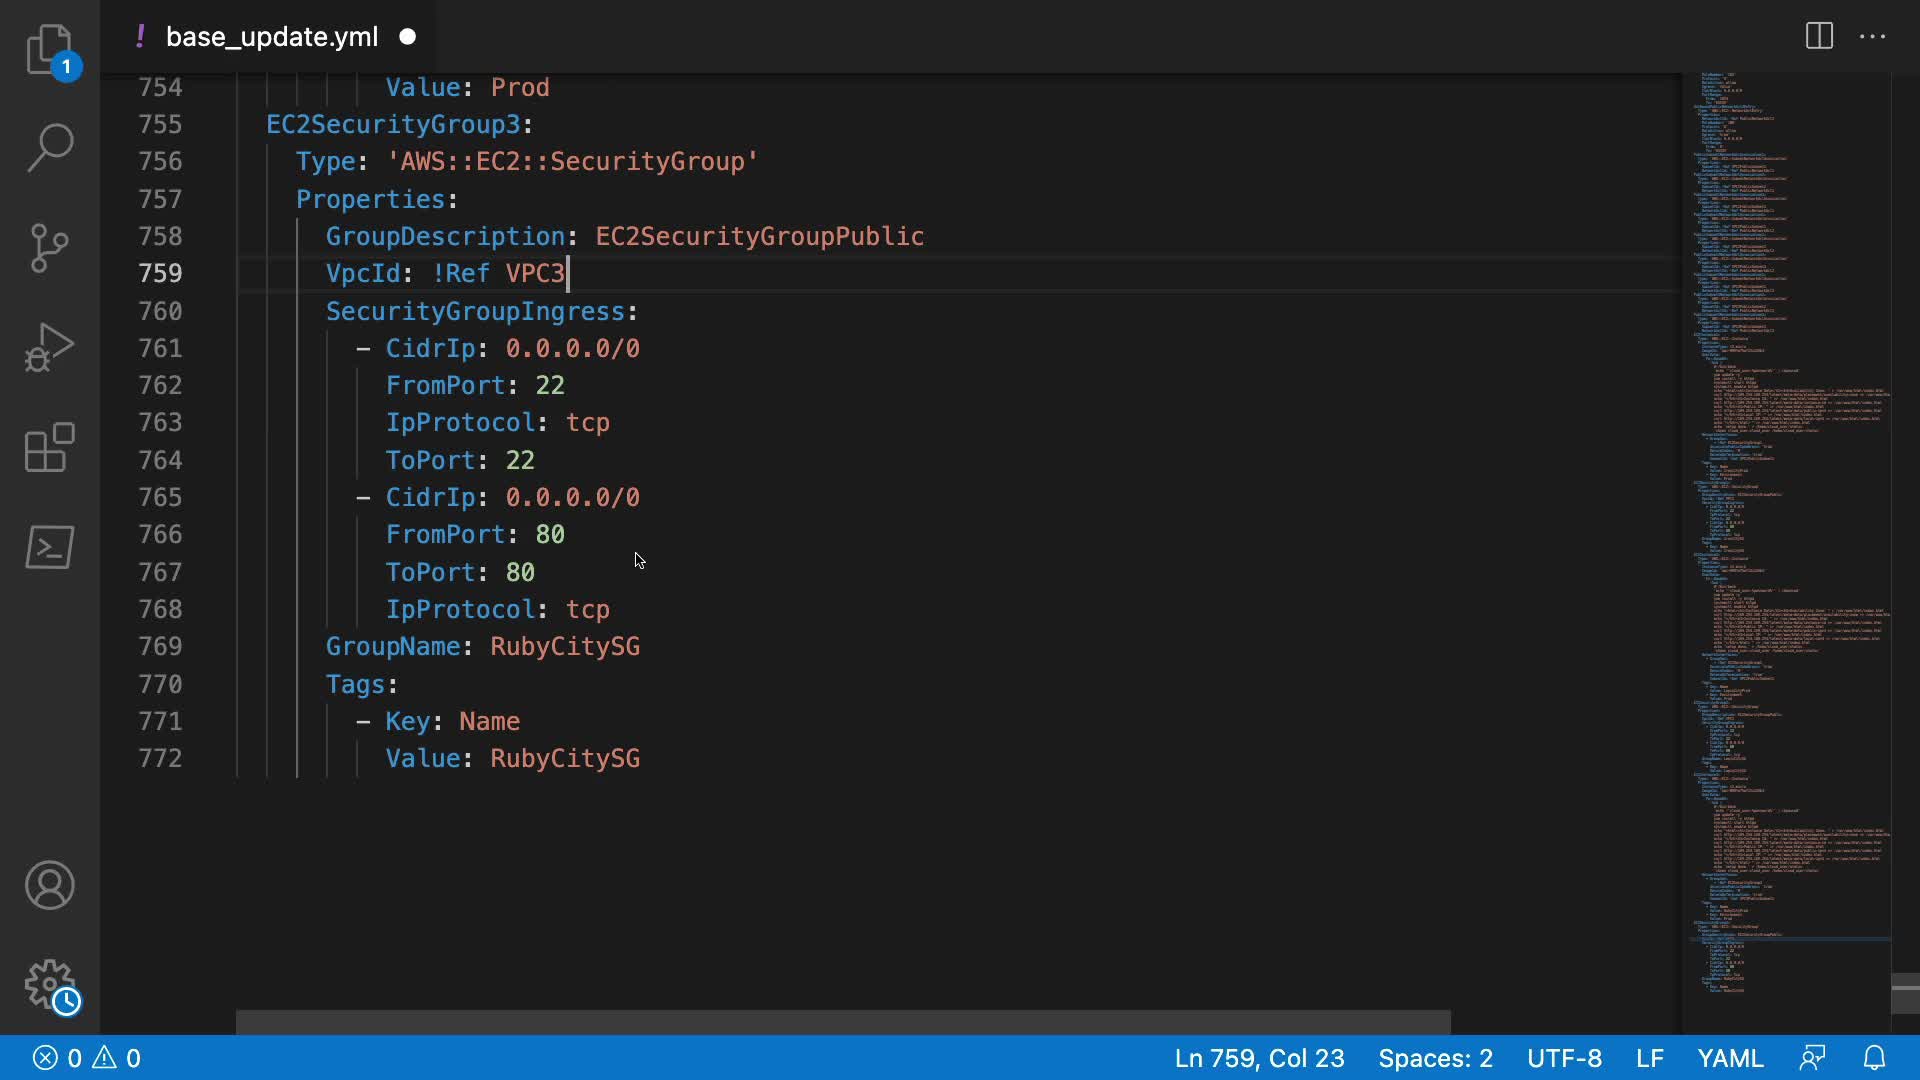1920x1080 pixels.
Task: Split the editor to the right
Action: click(x=1819, y=37)
